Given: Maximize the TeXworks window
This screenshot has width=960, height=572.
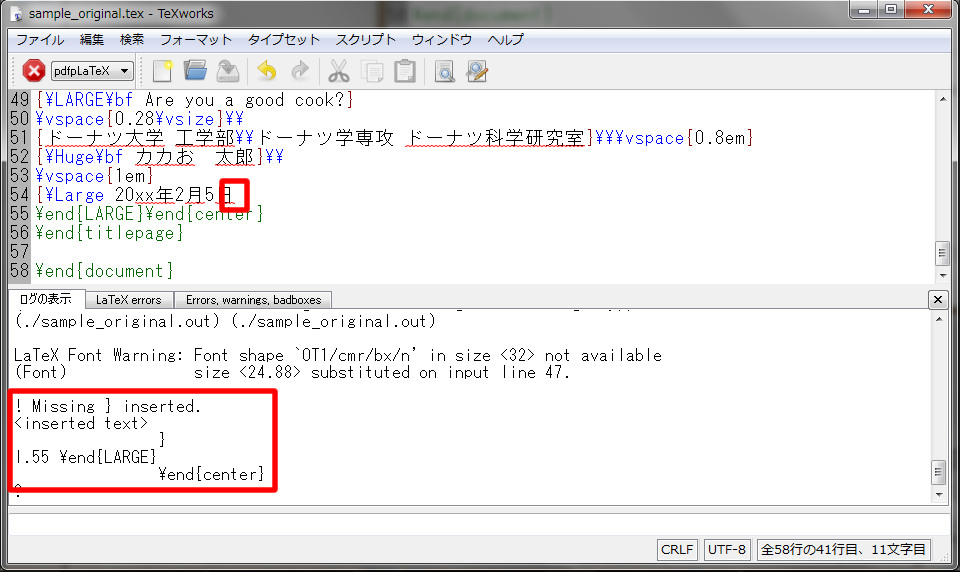Looking at the screenshot, I should point(891,10).
